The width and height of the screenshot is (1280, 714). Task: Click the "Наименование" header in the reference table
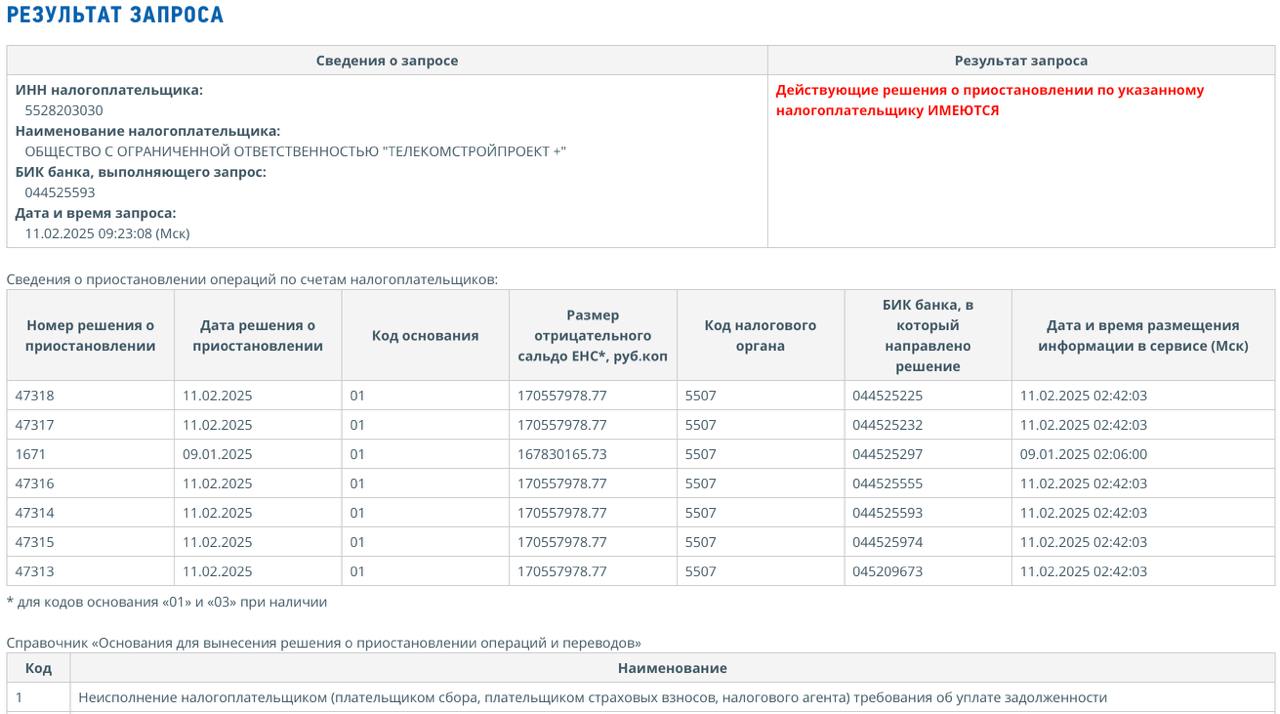point(672,668)
